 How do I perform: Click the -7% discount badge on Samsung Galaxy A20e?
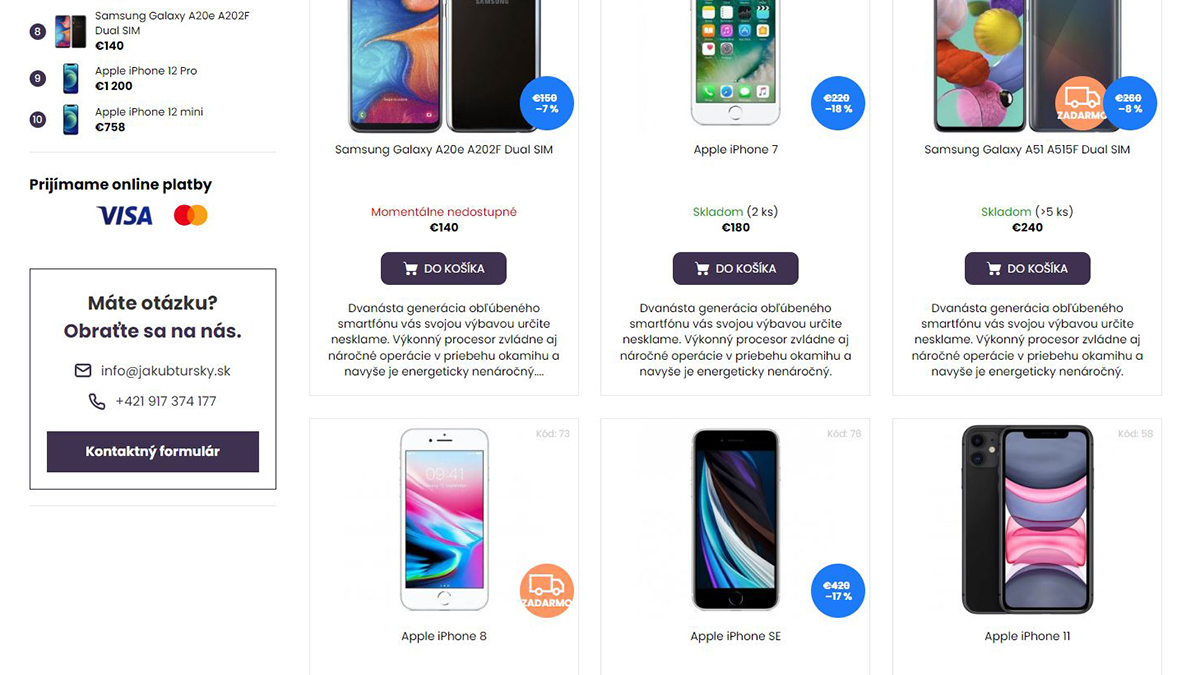(547, 103)
